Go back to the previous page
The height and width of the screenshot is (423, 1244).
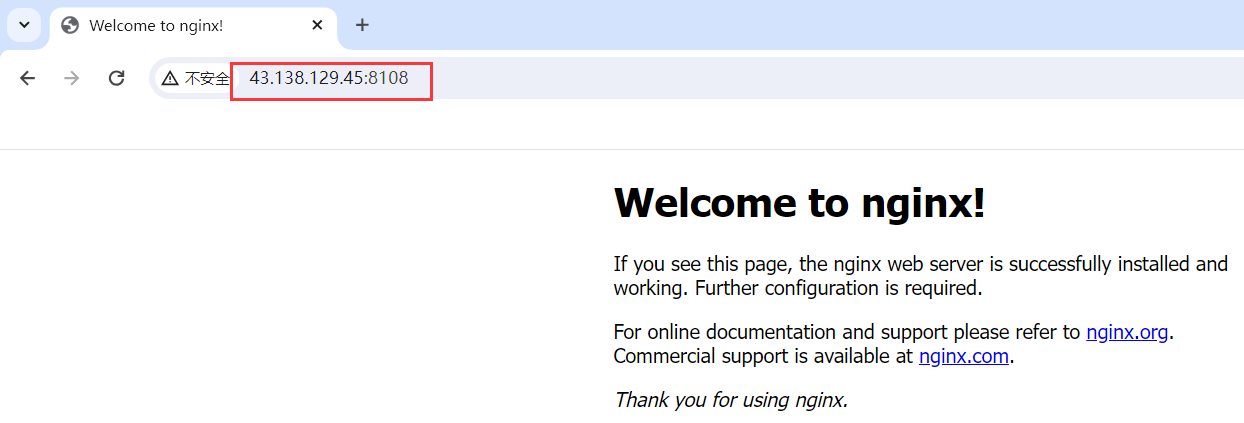point(27,78)
